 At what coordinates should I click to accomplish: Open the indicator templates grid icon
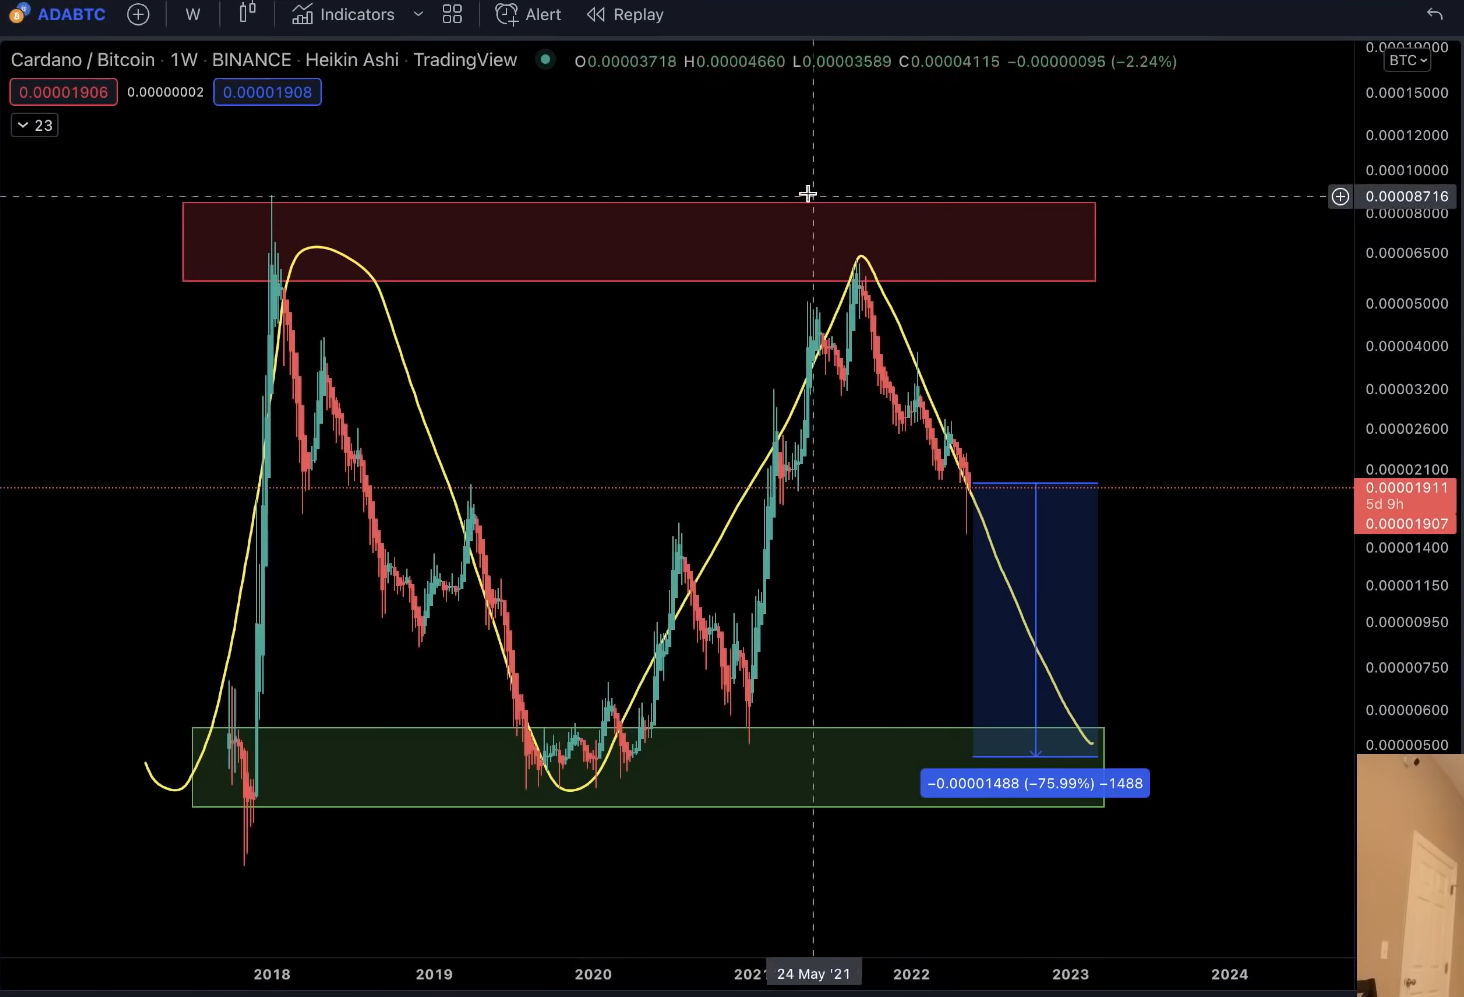[452, 14]
